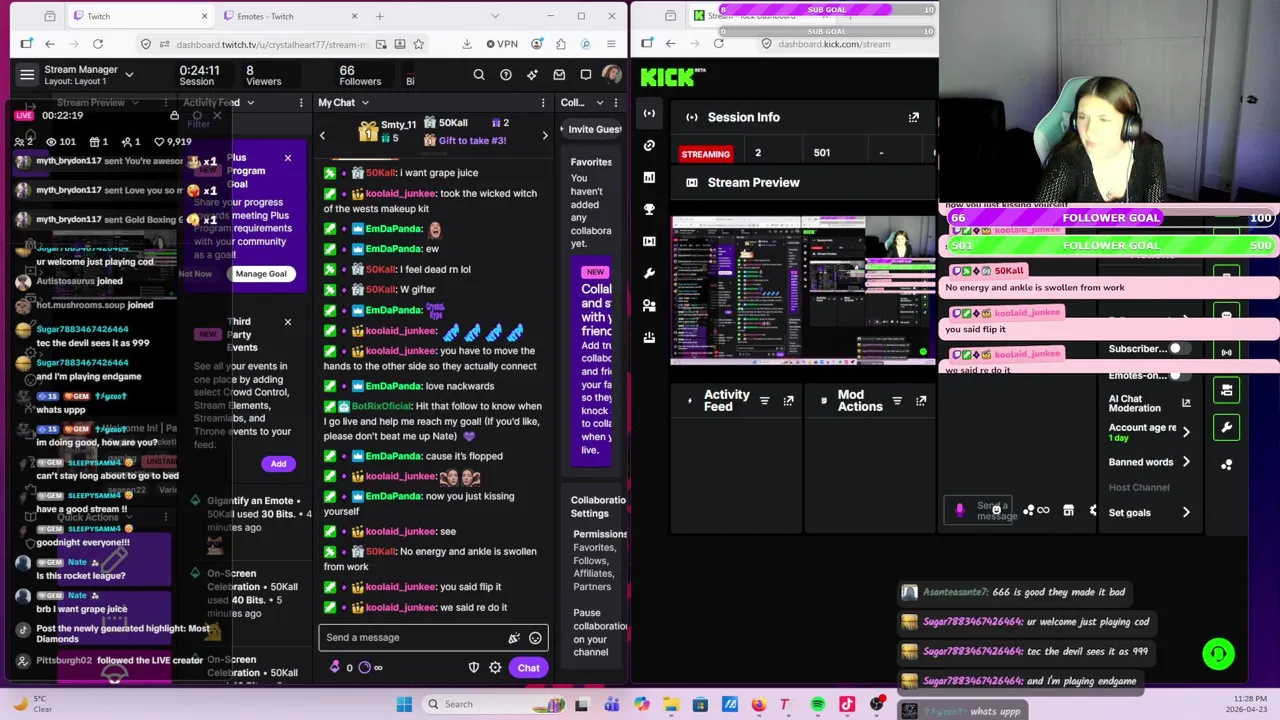Click the Windows taskbar Search box
The width and height of the screenshot is (1280, 720).
(496, 704)
